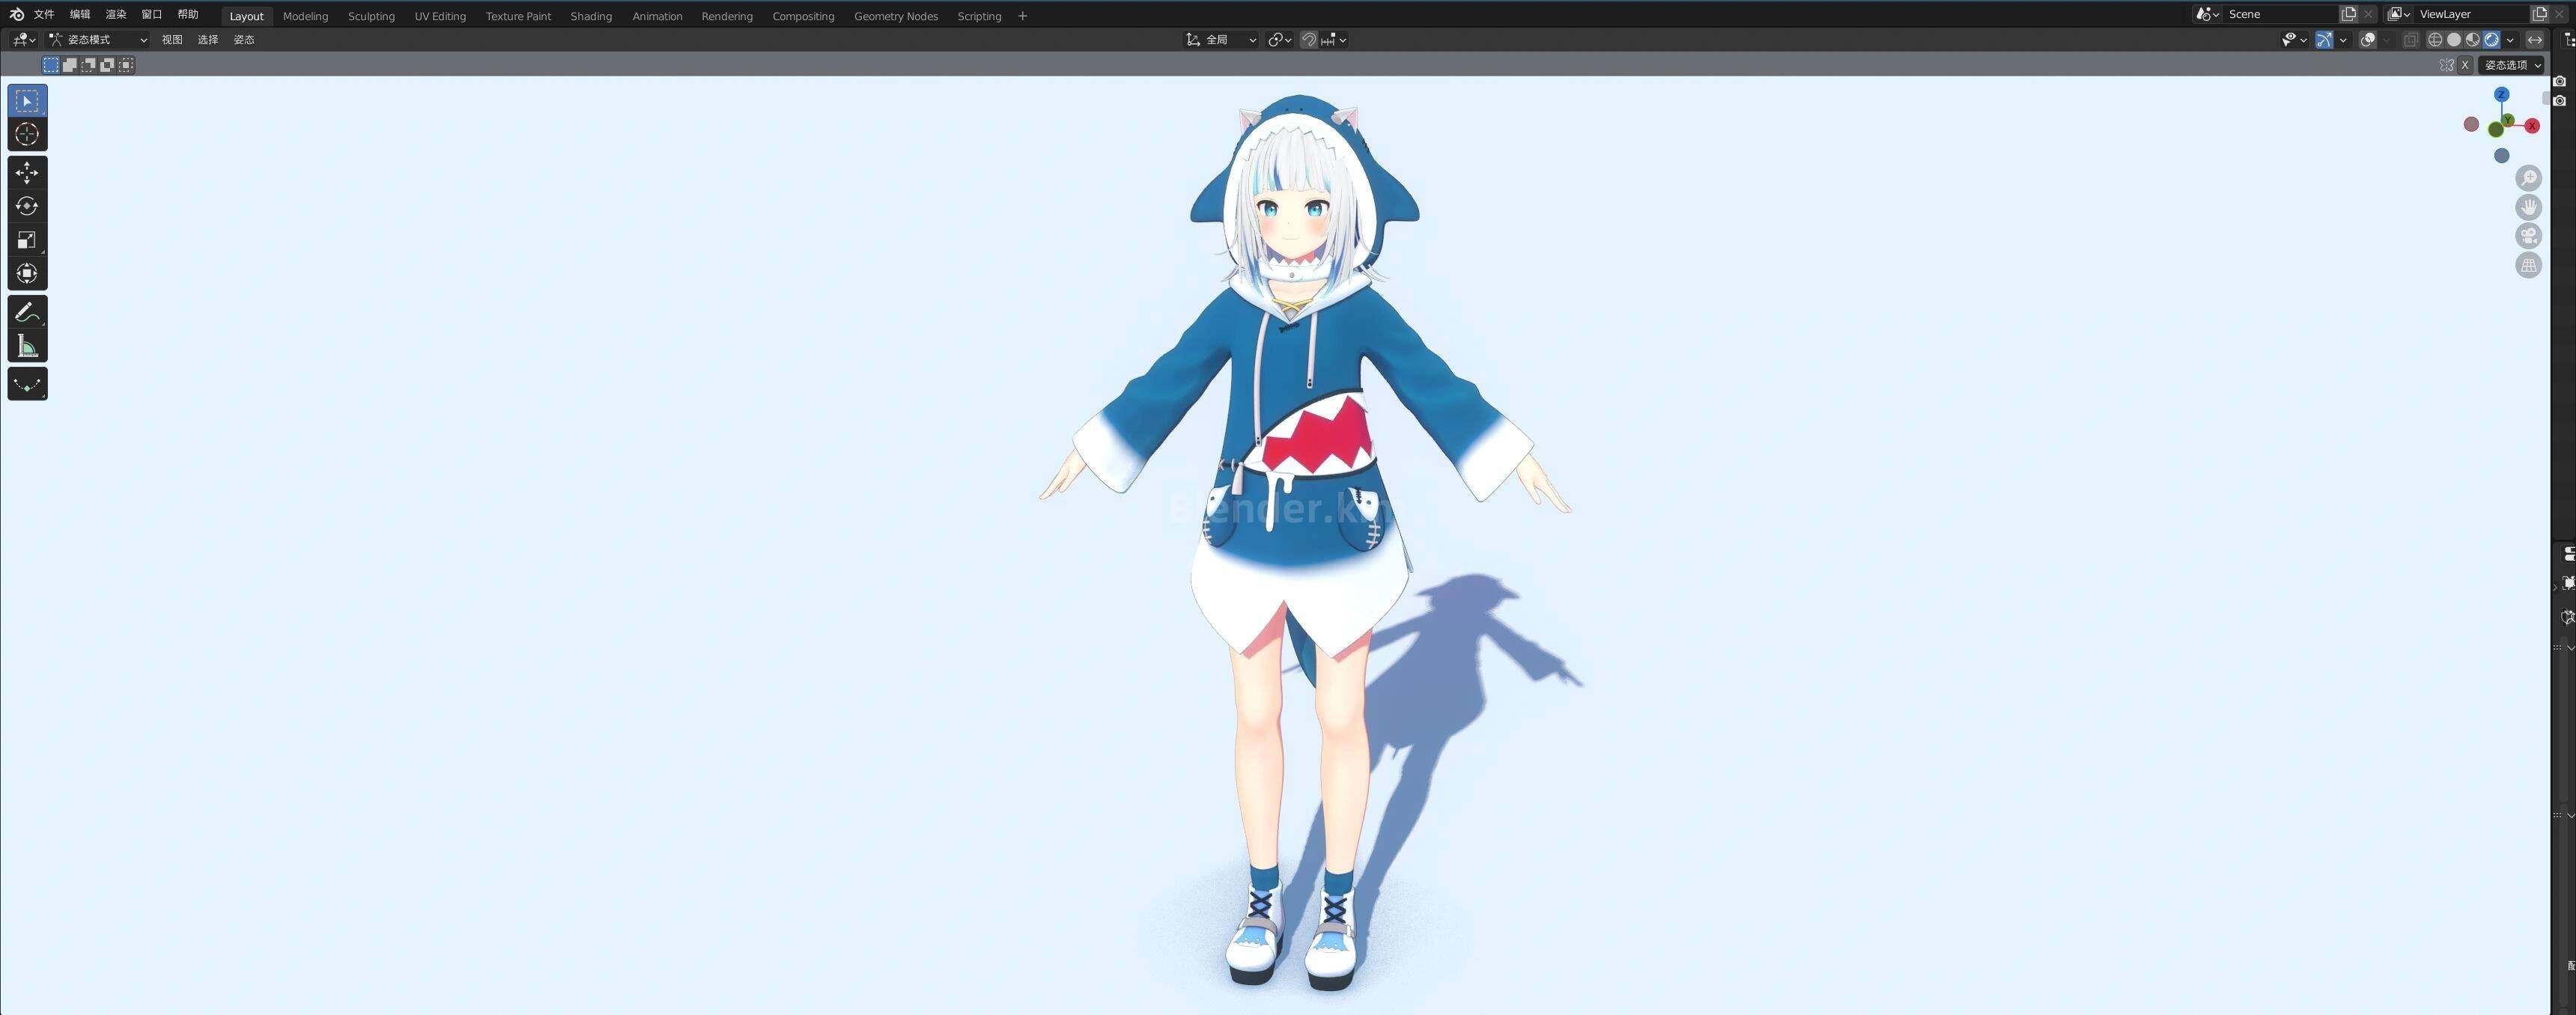Screen dimensions: 2576x1015
Task: Open the view layer browse dropdown
Action: 2398,14
